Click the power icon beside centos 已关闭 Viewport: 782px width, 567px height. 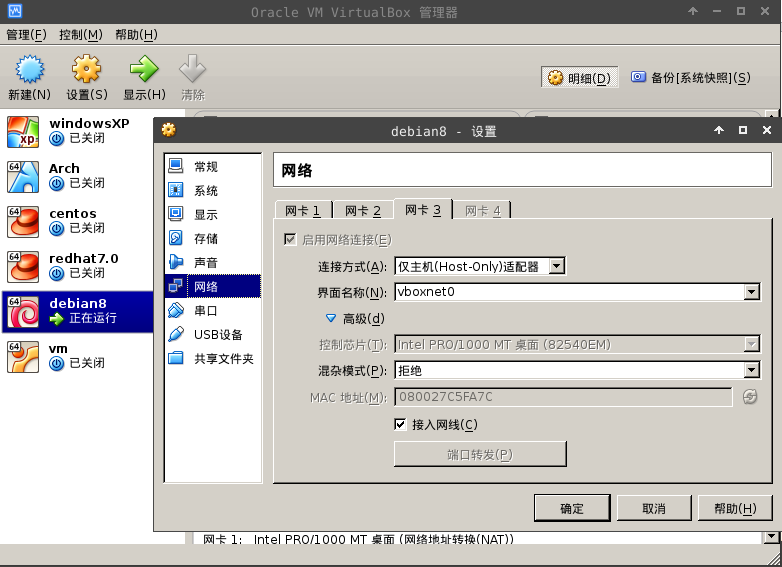[56, 228]
